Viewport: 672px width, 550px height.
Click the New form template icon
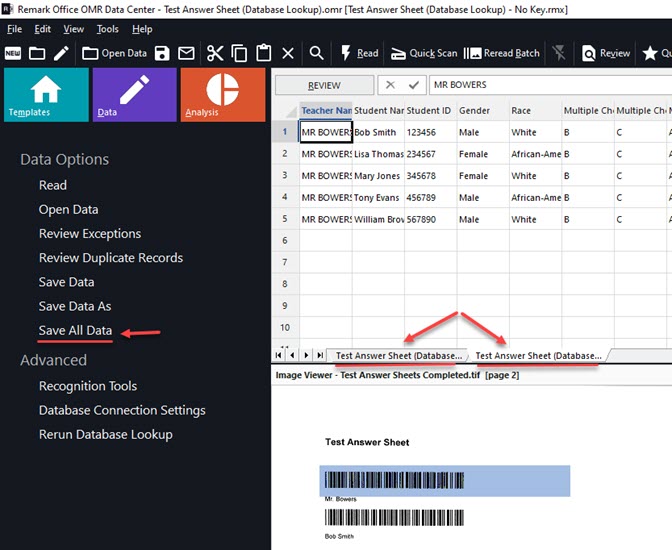(13, 54)
